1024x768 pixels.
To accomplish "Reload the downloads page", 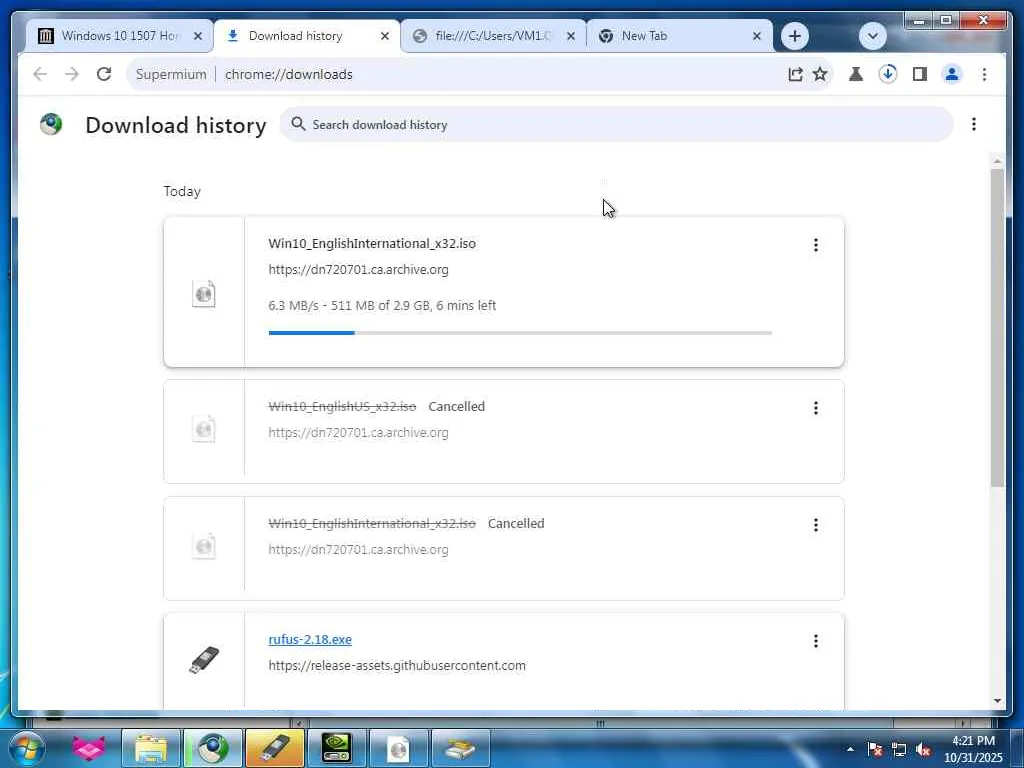I will coord(104,74).
